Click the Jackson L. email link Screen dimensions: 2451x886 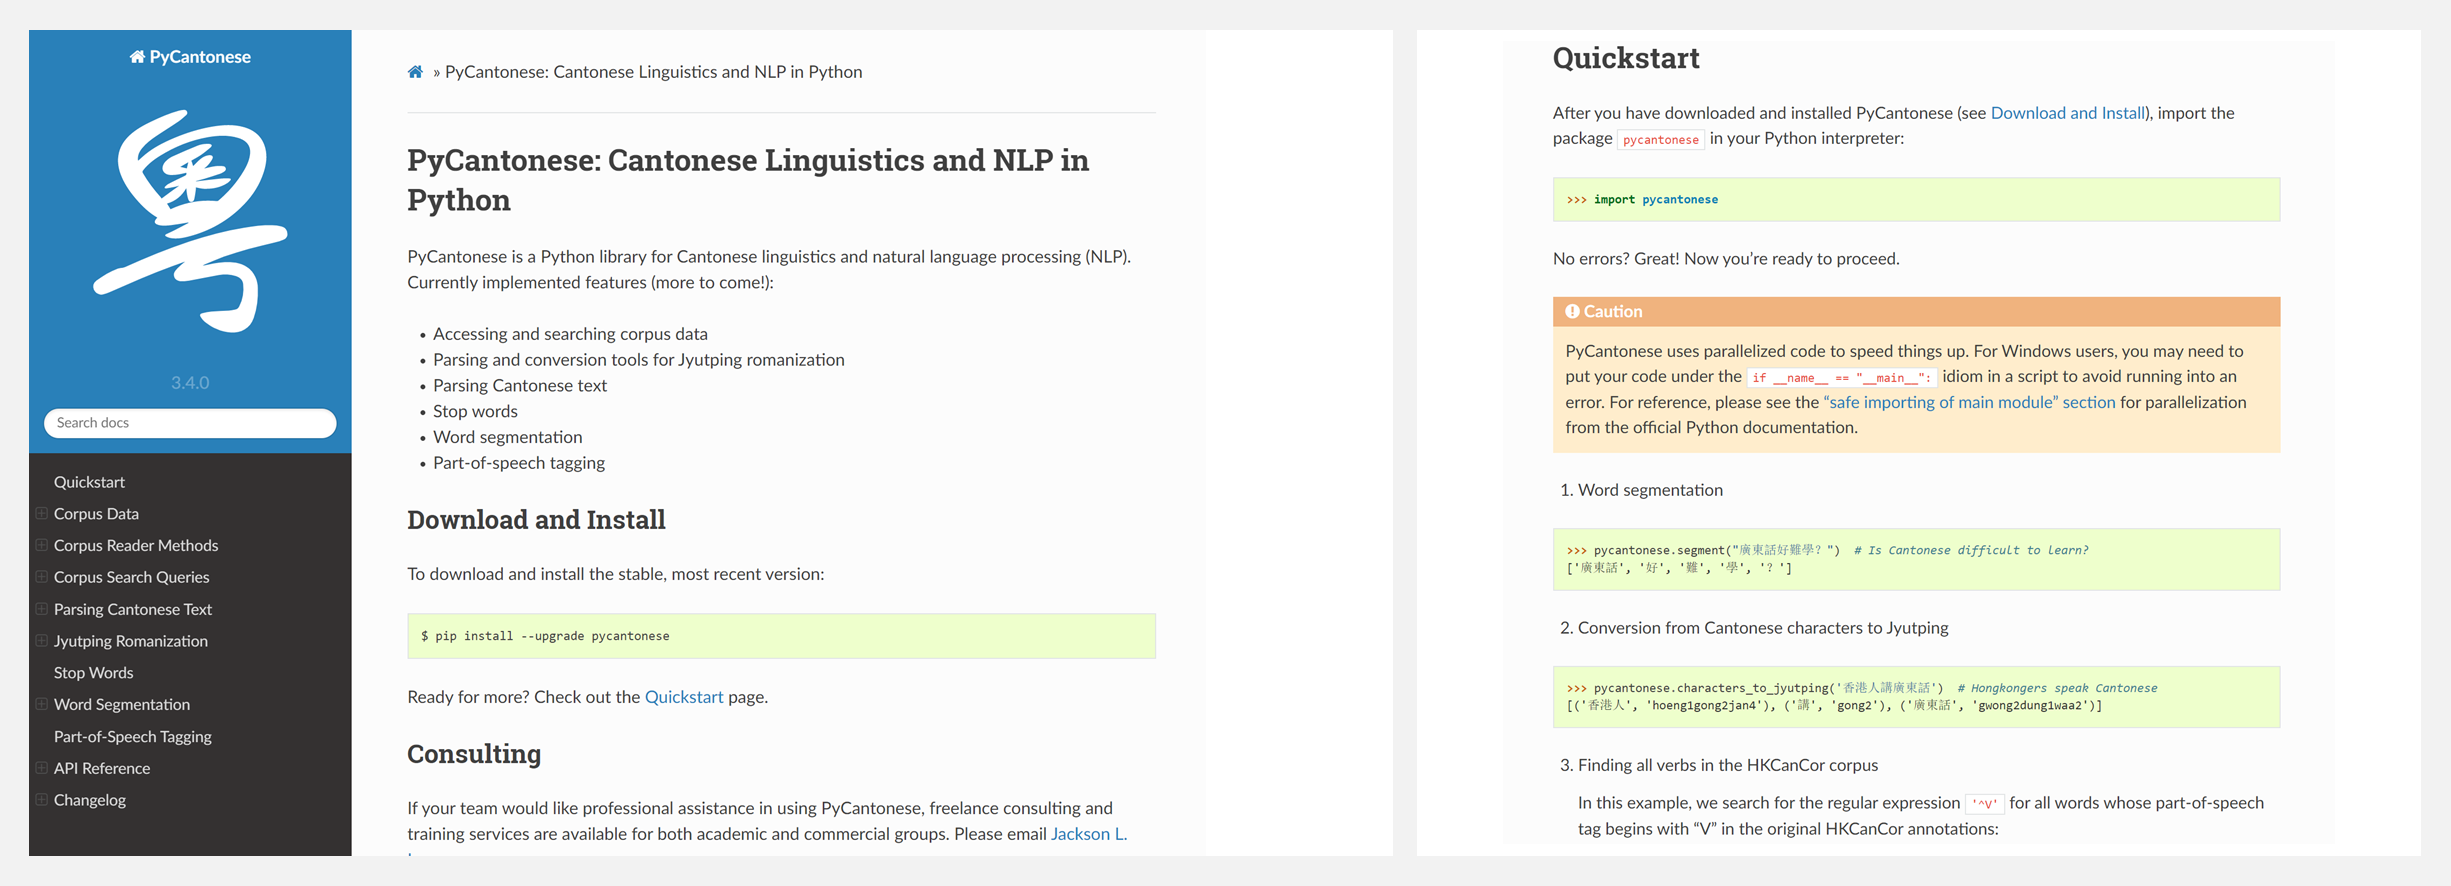tap(1089, 834)
